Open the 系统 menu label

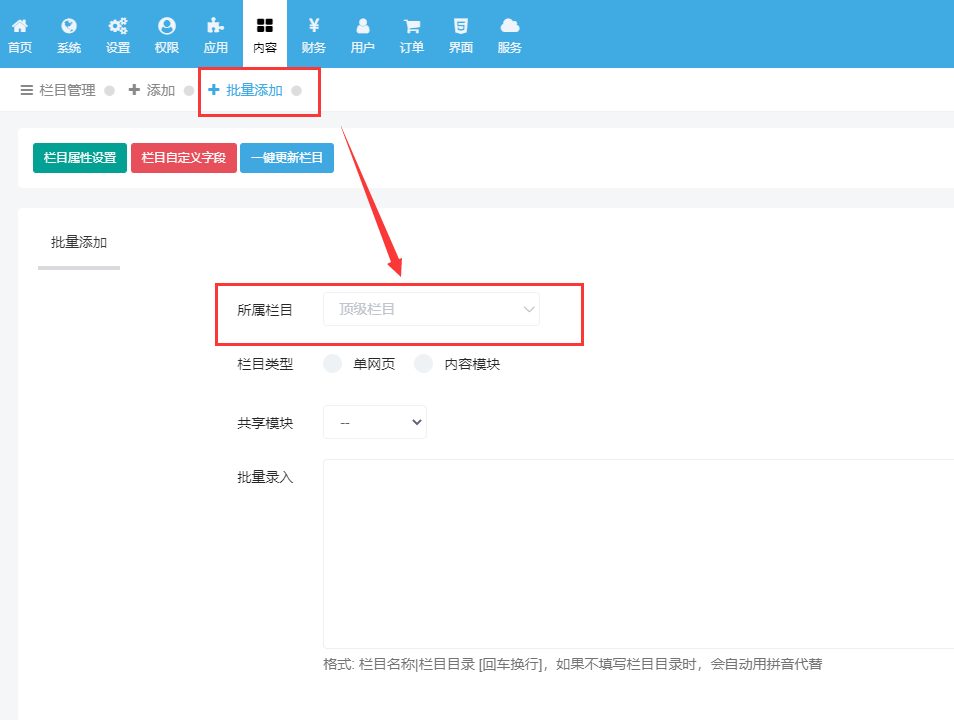pyautogui.click(x=69, y=47)
